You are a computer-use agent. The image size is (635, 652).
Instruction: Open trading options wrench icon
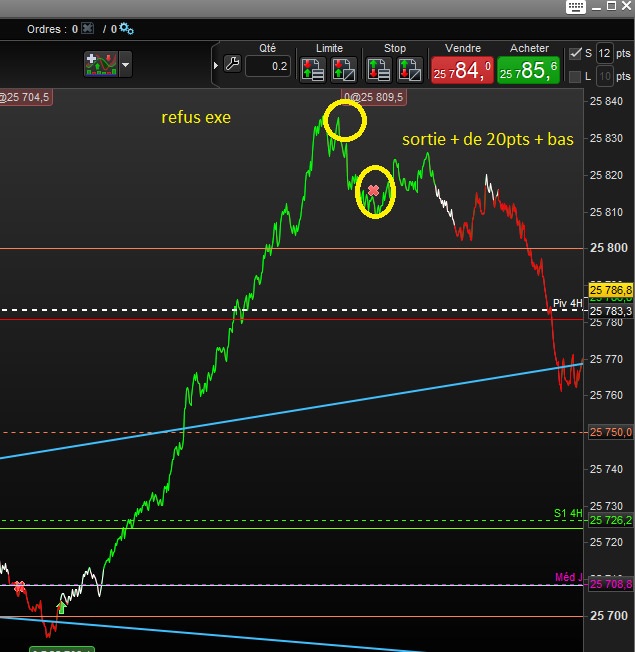[232, 64]
